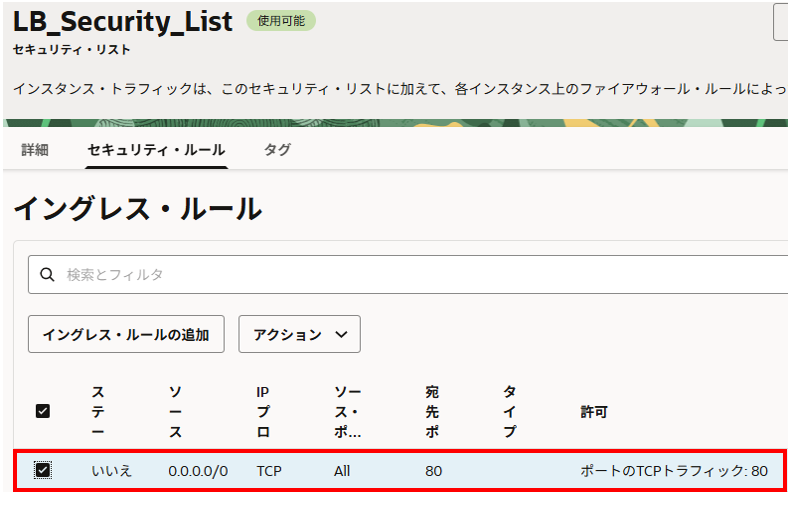Click the magnifier icon in the search box
Viewport: 791px width, 506px height.
point(47,274)
